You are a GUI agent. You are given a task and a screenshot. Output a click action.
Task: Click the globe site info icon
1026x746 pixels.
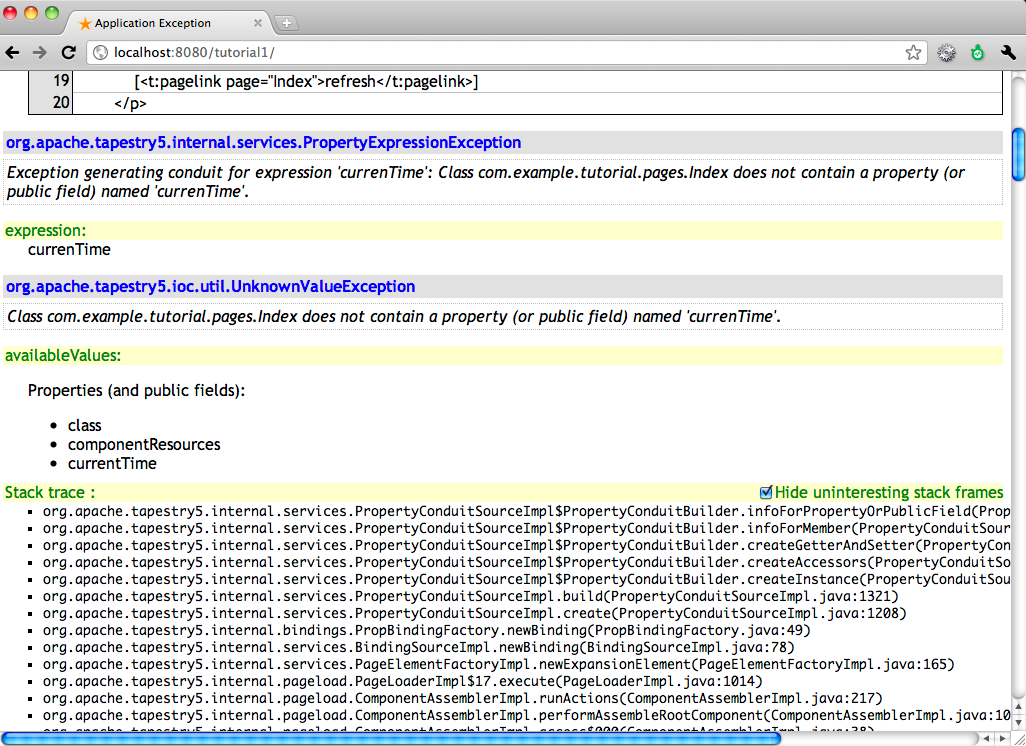coord(100,53)
